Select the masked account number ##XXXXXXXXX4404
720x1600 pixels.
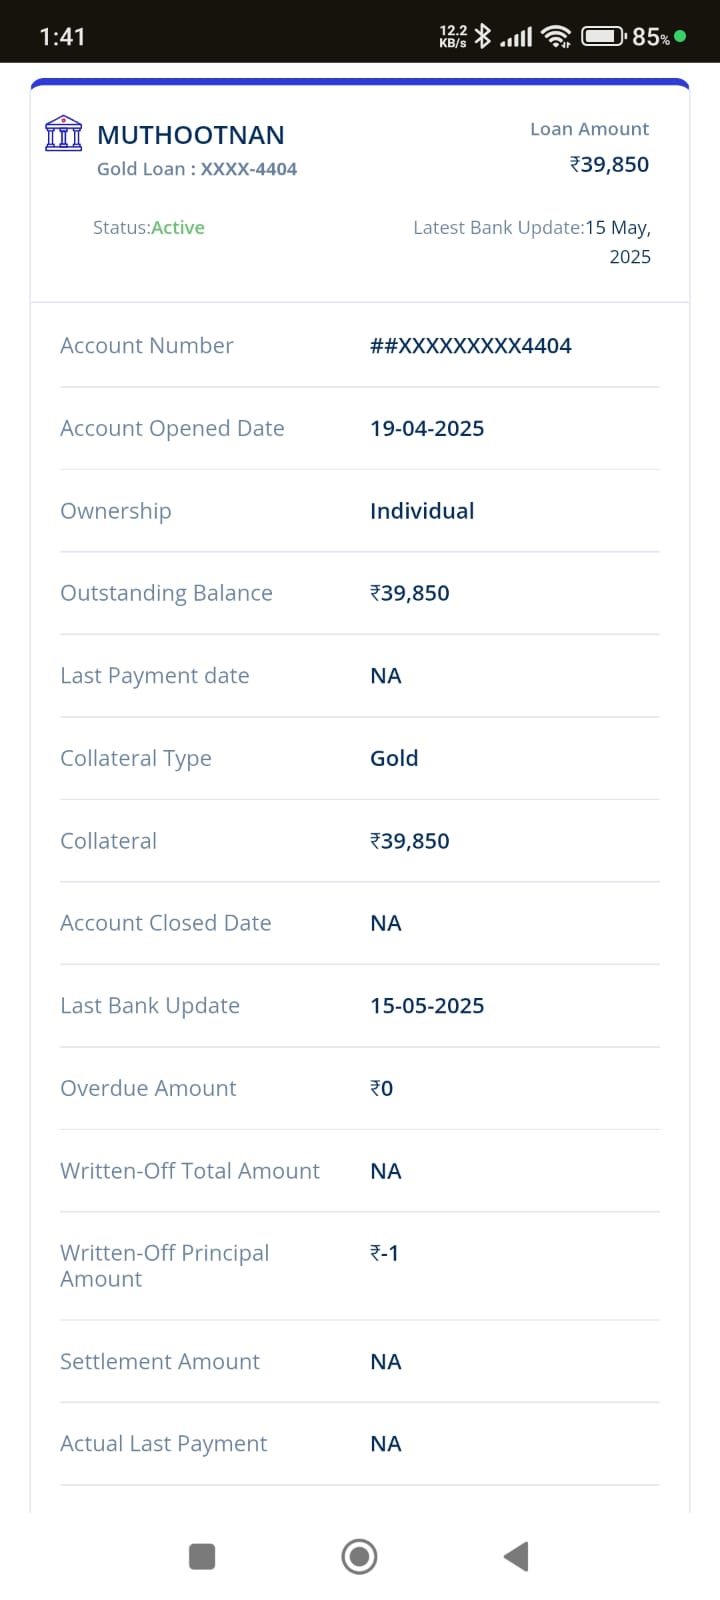471,346
